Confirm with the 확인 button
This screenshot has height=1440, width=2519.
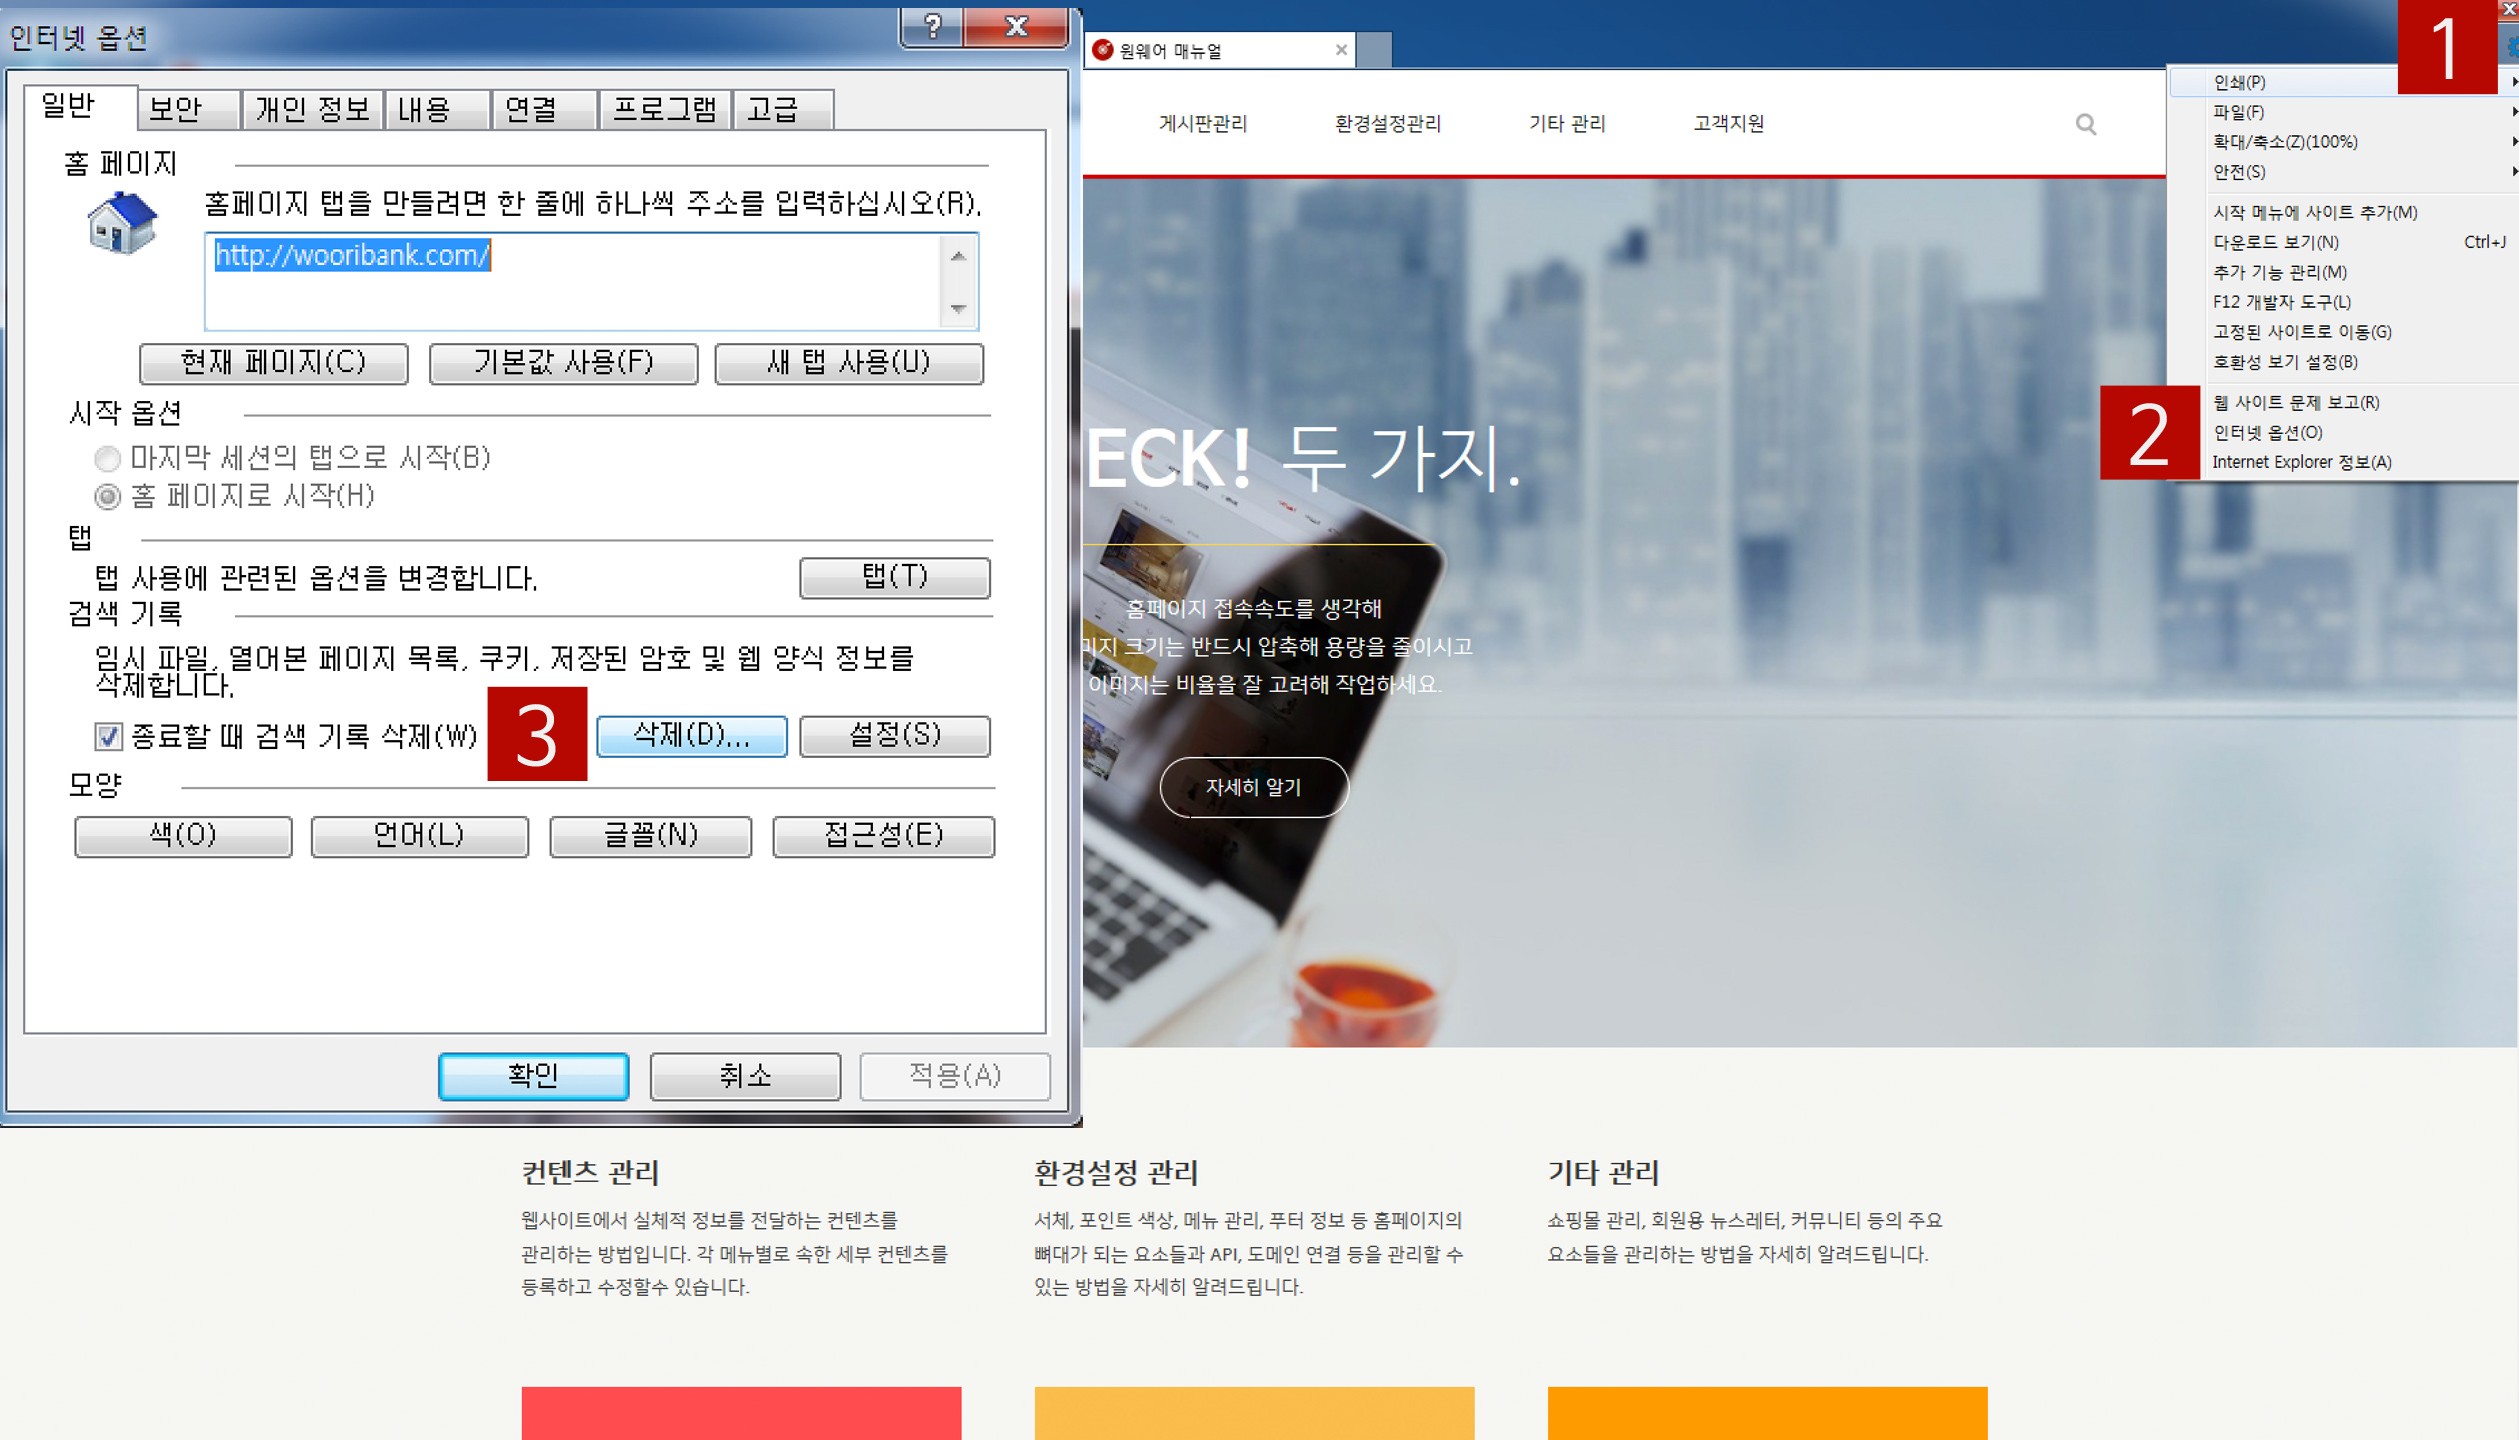[533, 1077]
